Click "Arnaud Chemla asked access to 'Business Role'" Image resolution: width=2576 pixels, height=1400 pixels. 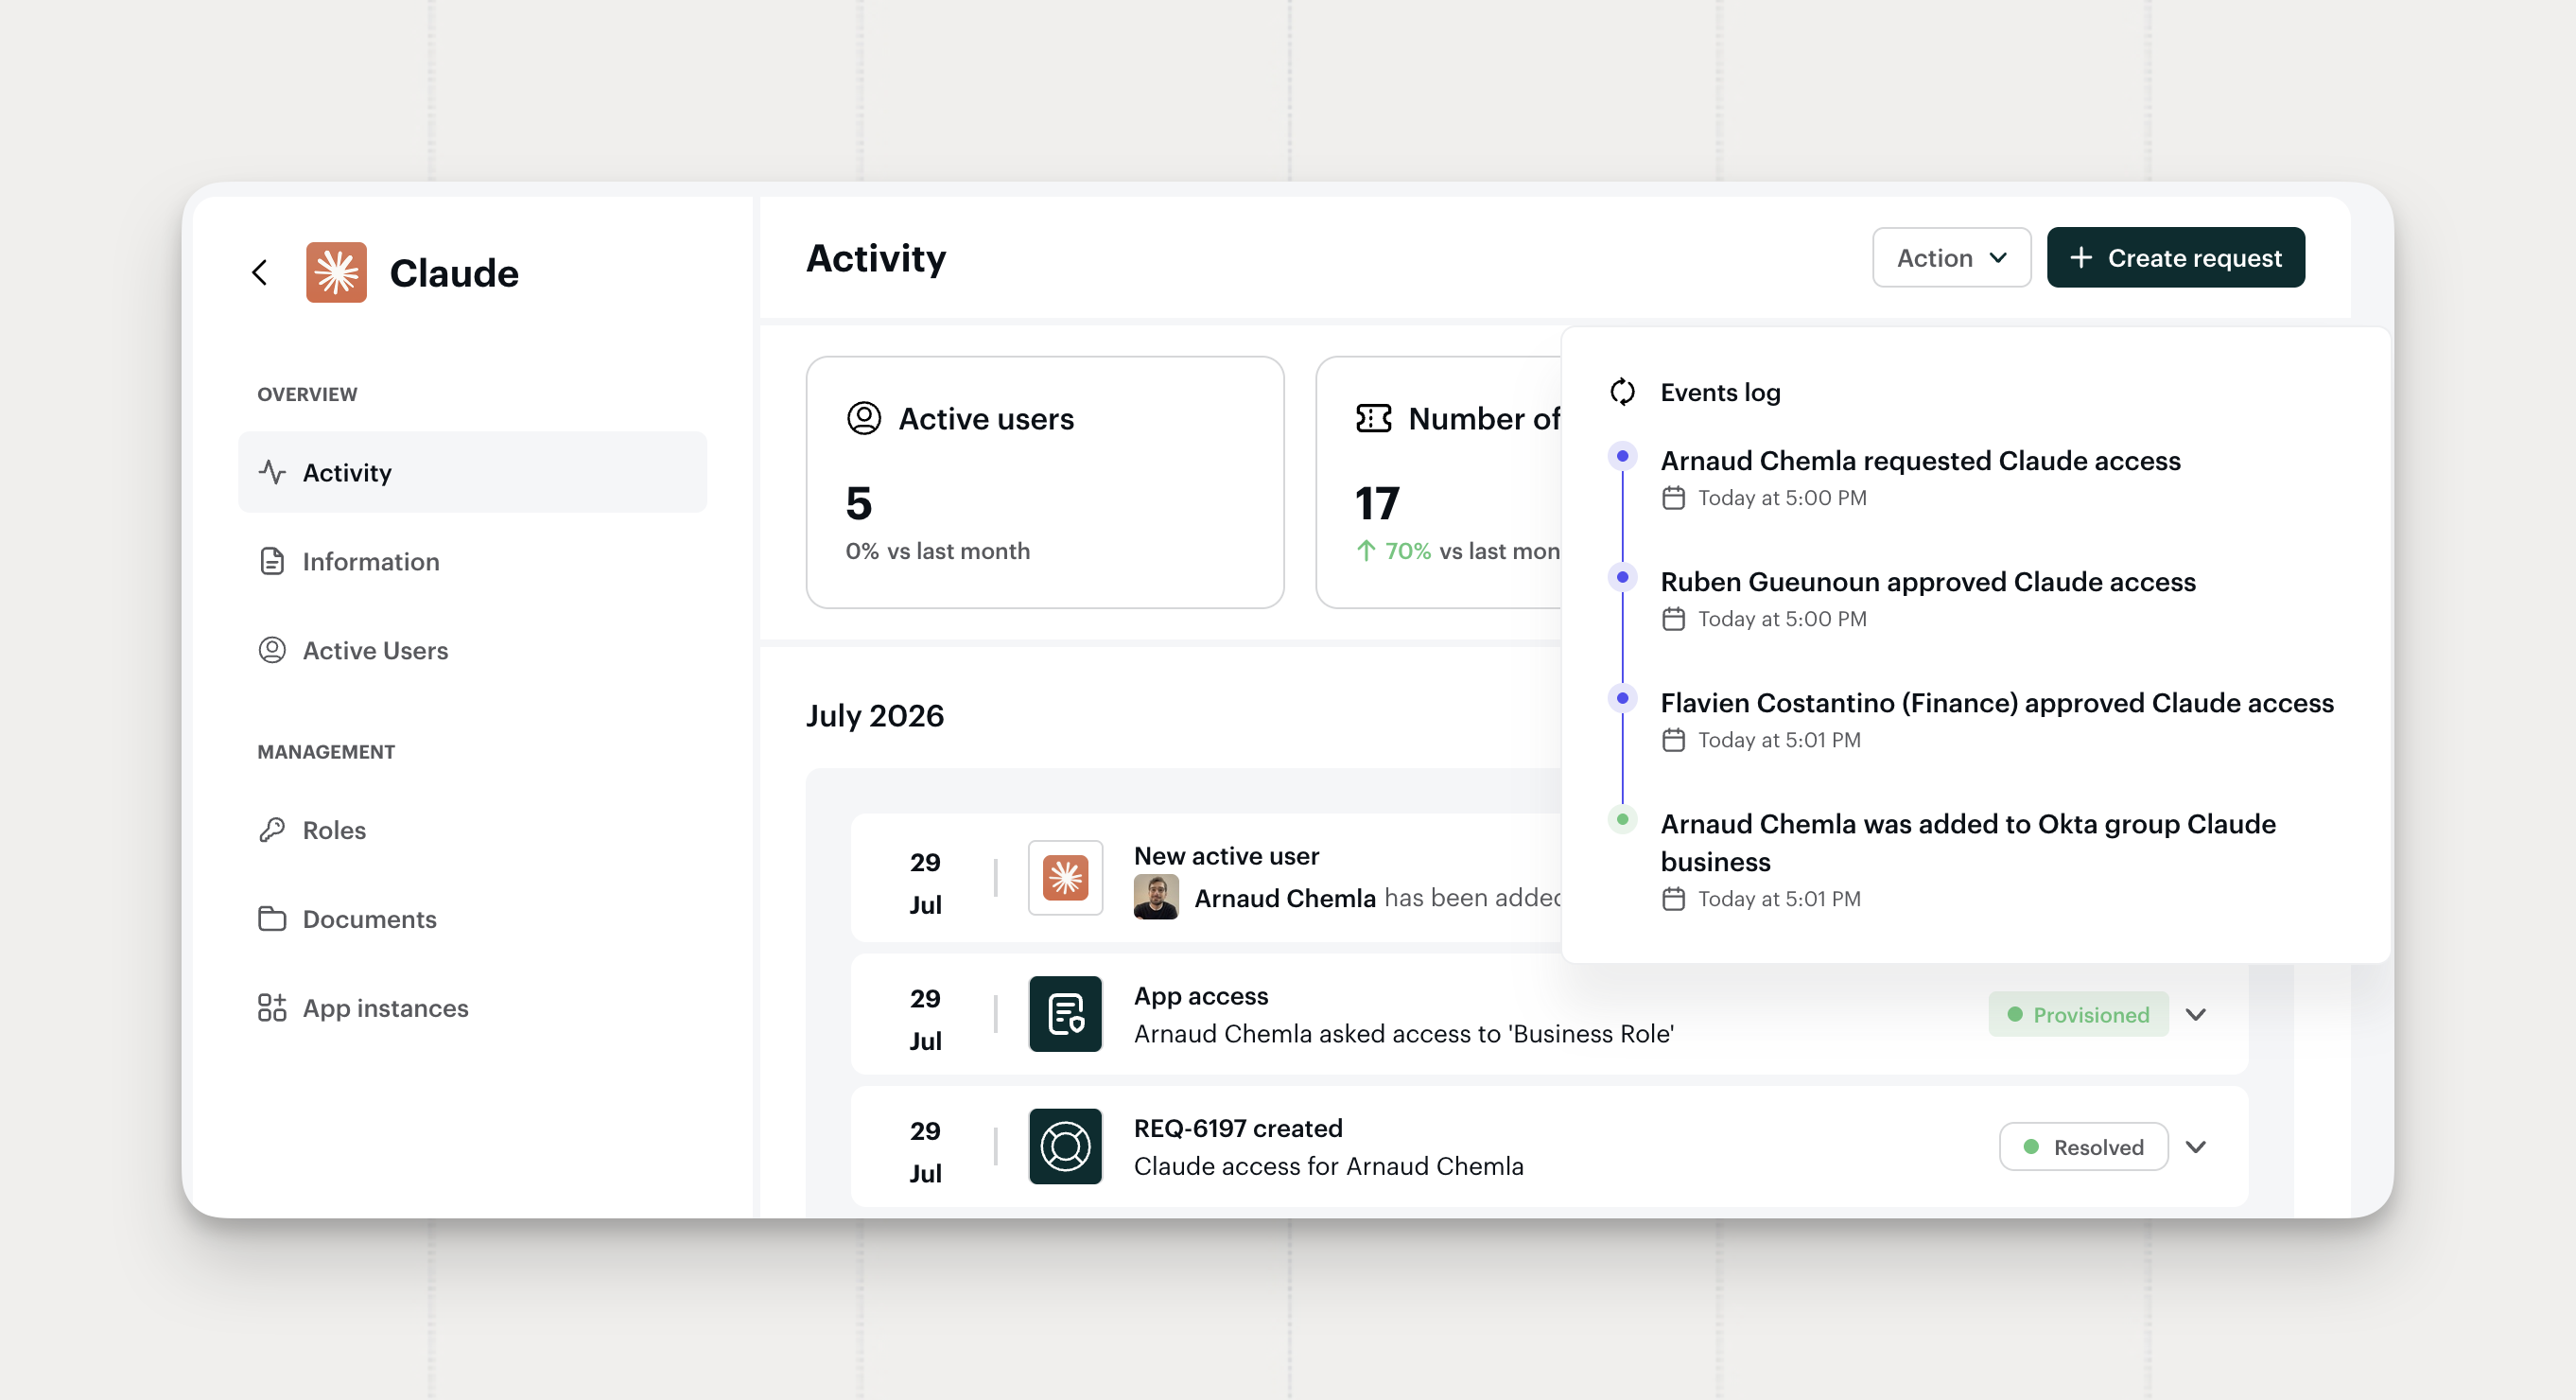tap(1404, 1034)
